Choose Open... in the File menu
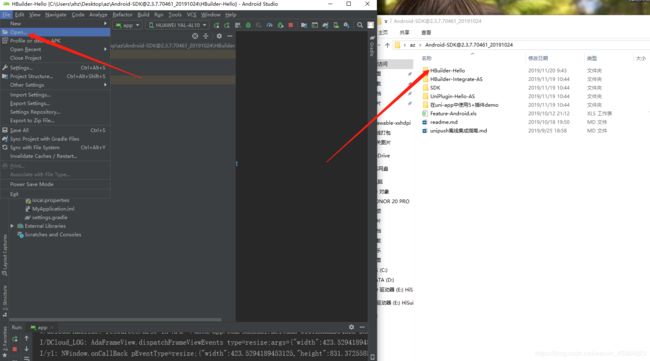This screenshot has height=361, width=650. [x=55, y=32]
